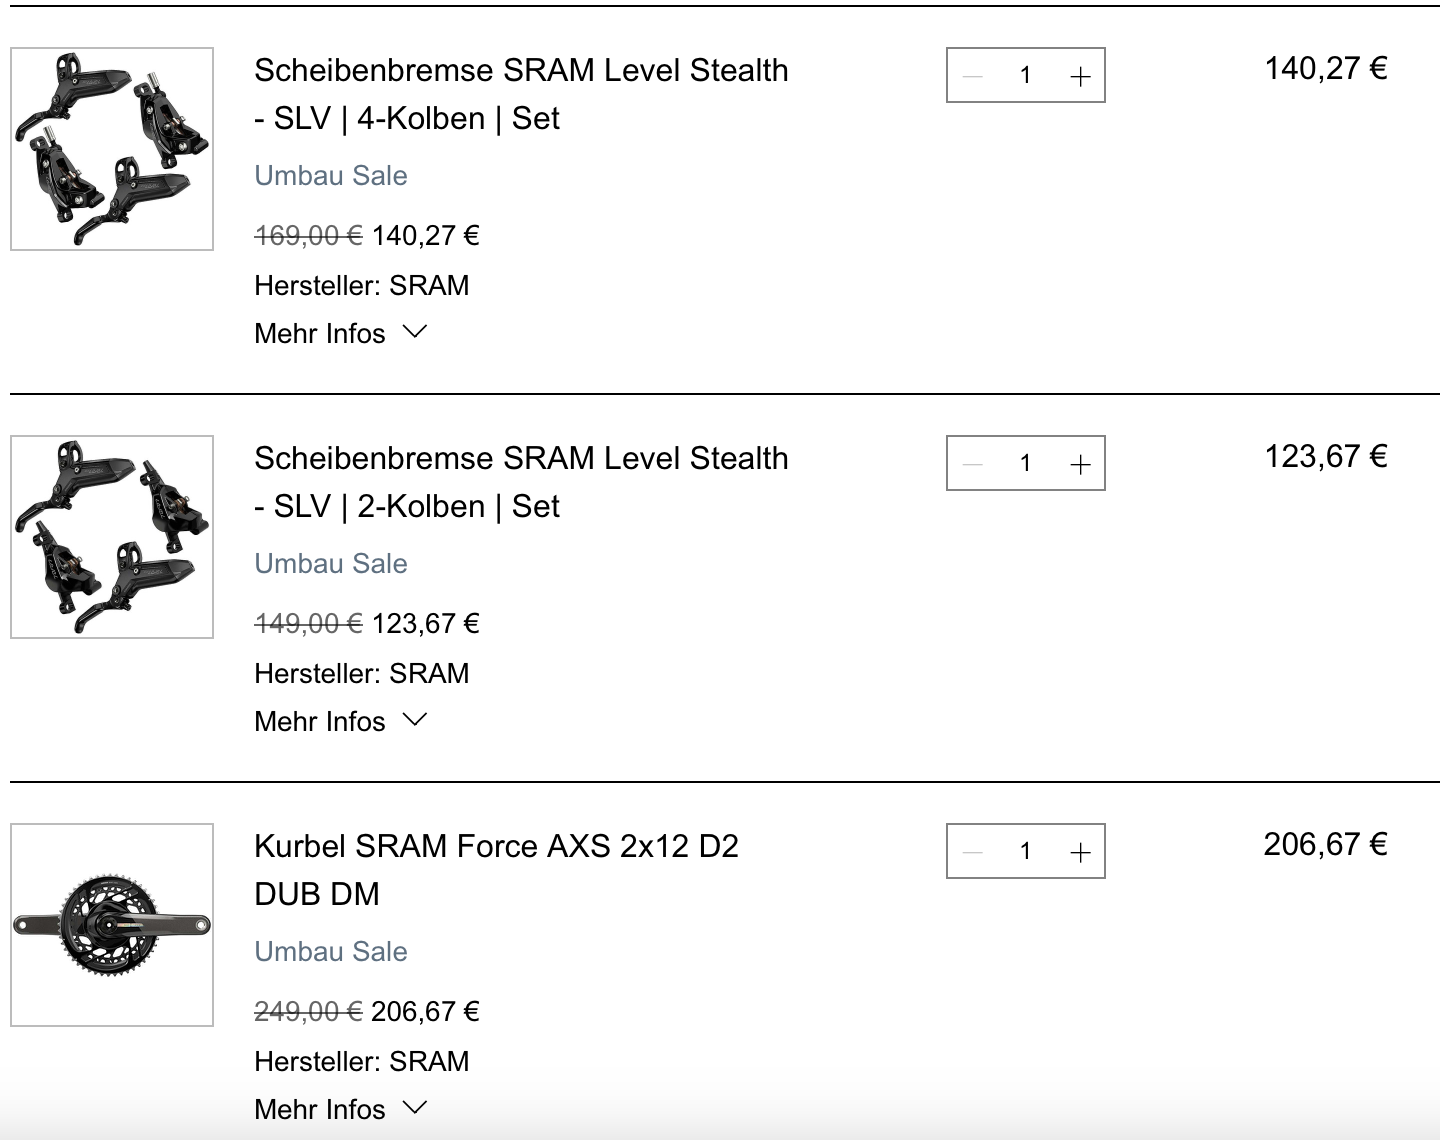
Task: Expand Mehr Infos for 2-Kolben brake
Action: tap(340, 721)
